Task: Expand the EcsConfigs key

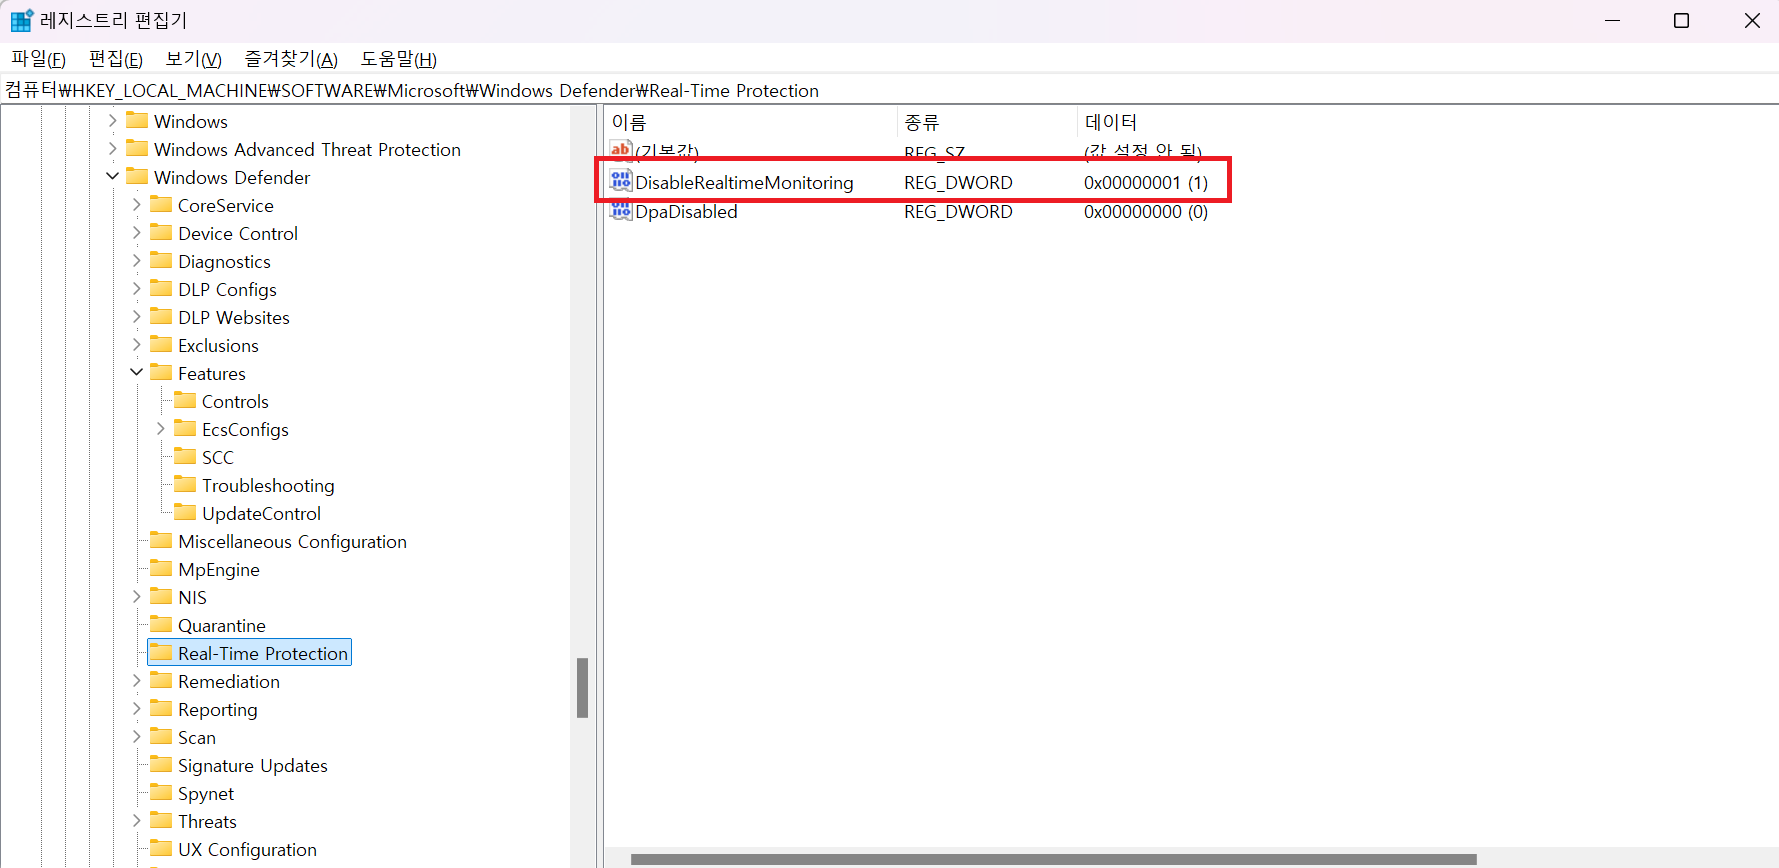Action: click(160, 428)
